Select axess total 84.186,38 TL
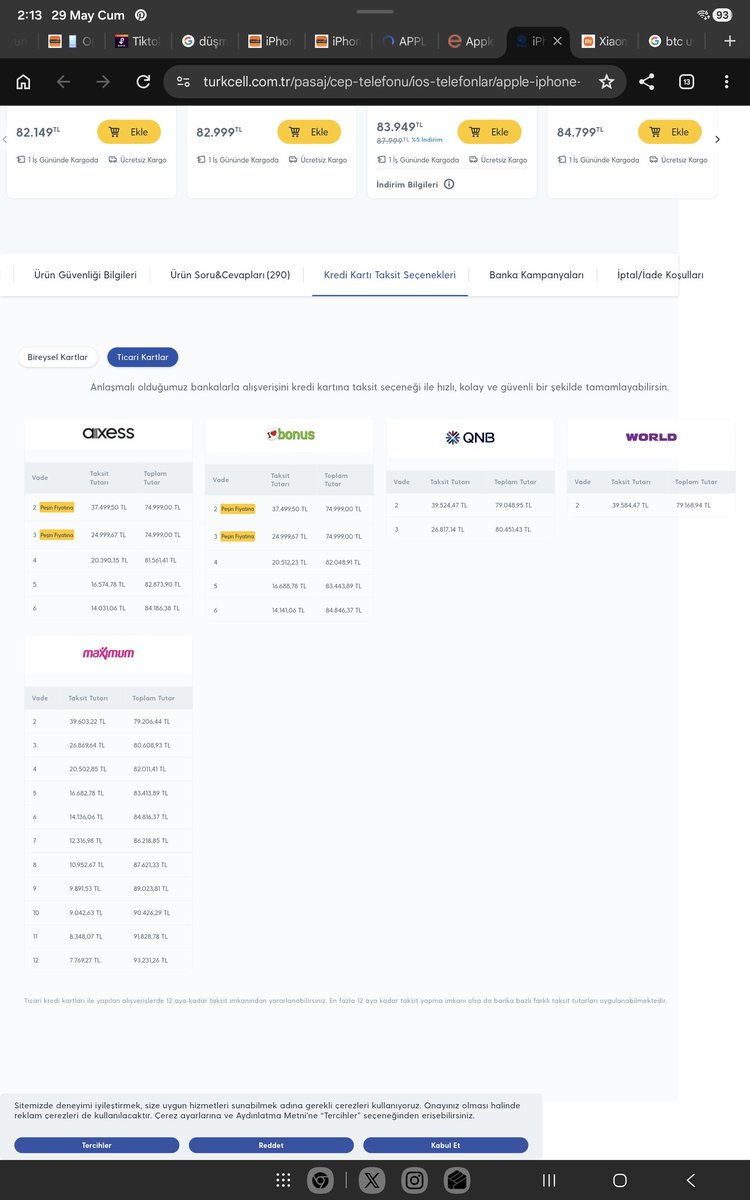Image resolution: width=750 pixels, height=1200 pixels. pyautogui.click(x=162, y=608)
